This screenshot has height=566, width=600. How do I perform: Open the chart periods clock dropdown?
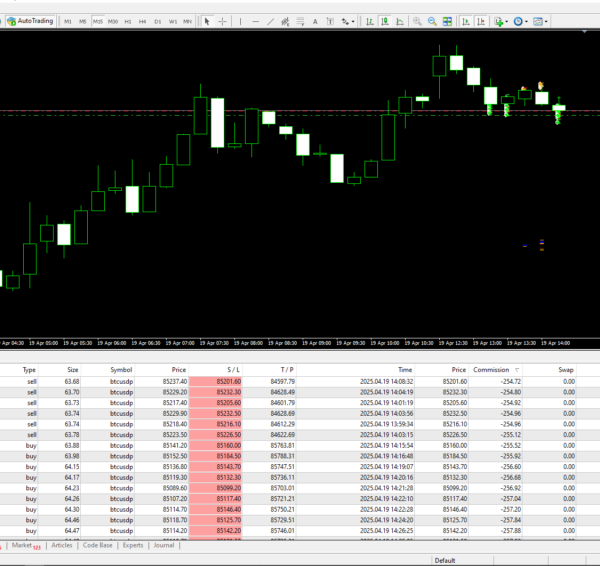[521, 21]
